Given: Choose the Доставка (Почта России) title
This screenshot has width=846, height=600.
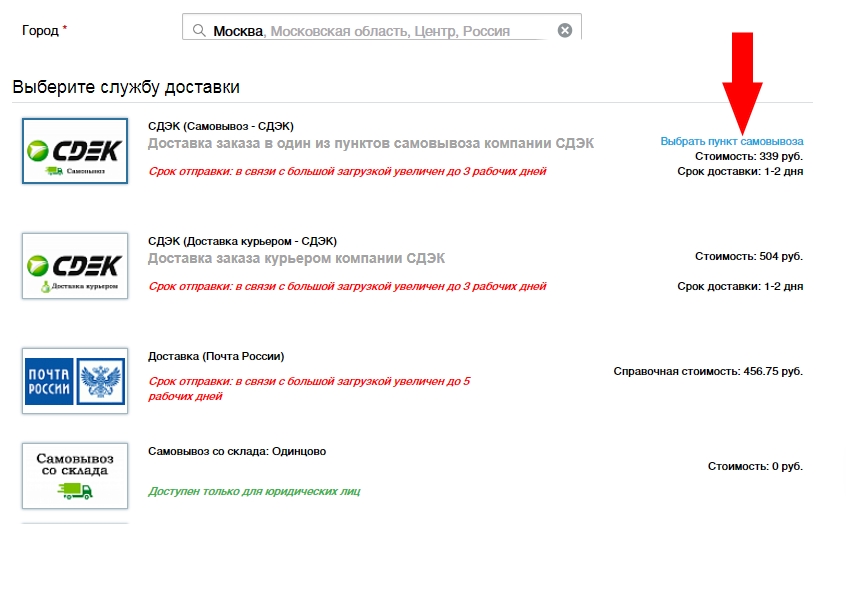Looking at the screenshot, I should click(216, 356).
